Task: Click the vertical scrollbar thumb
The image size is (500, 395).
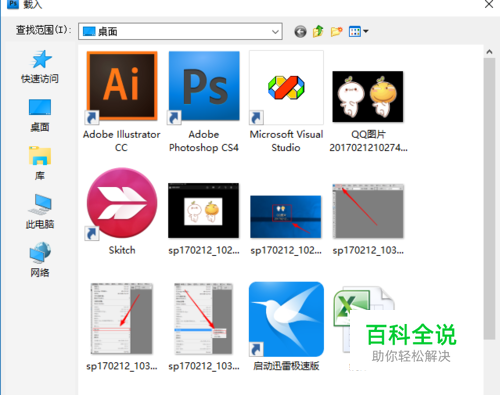Action: pyautogui.click(x=489, y=199)
